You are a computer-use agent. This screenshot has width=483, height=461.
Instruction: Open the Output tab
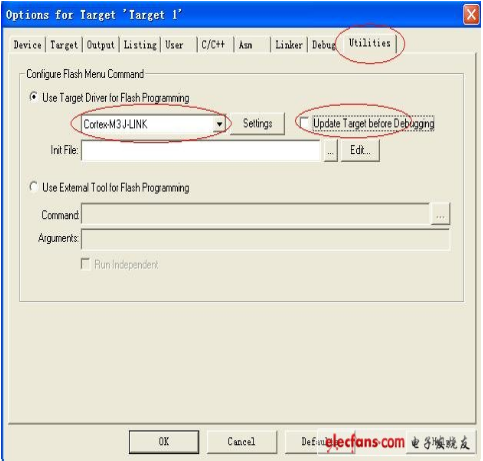tap(100, 45)
